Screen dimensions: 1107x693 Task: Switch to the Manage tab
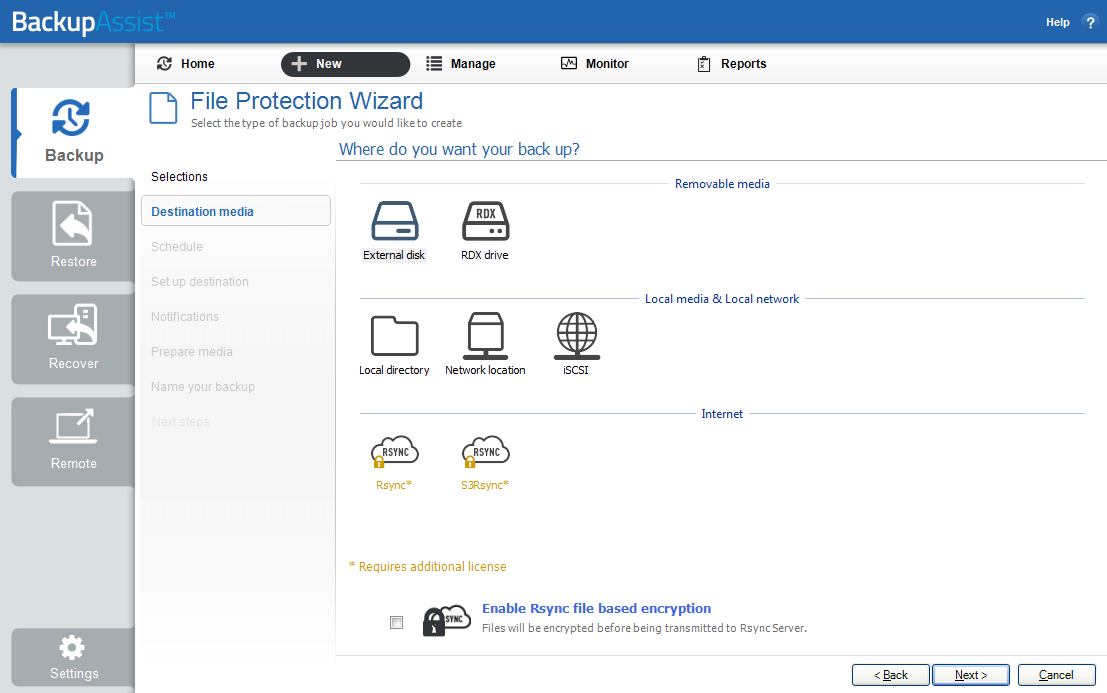(x=461, y=64)
